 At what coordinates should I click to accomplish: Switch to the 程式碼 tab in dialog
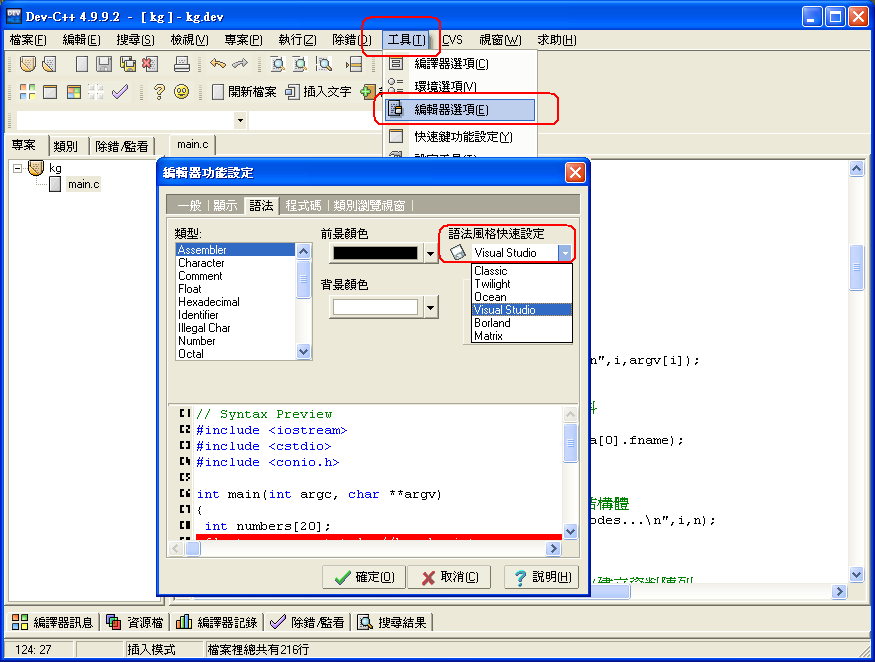[304, 205]
